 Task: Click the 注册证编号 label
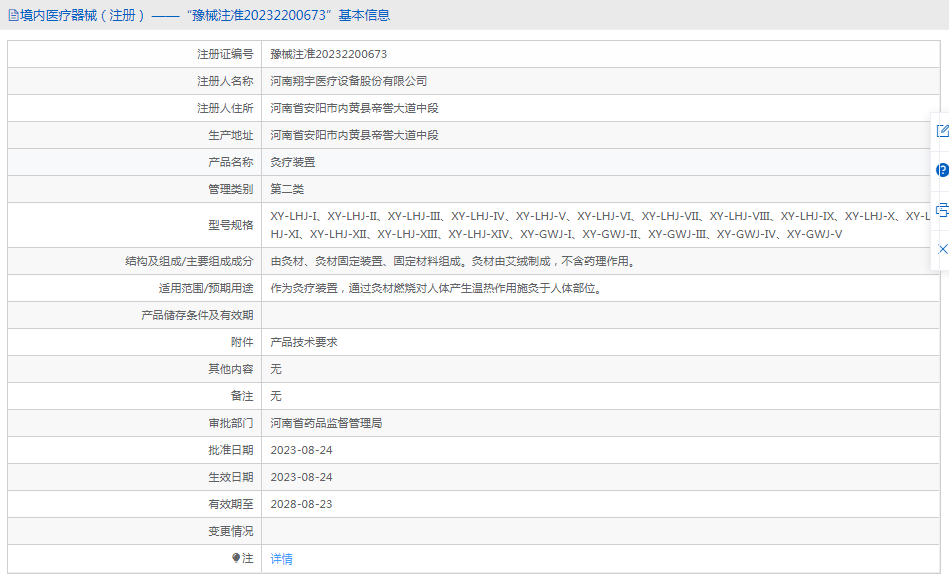click(x=225, y=54)
